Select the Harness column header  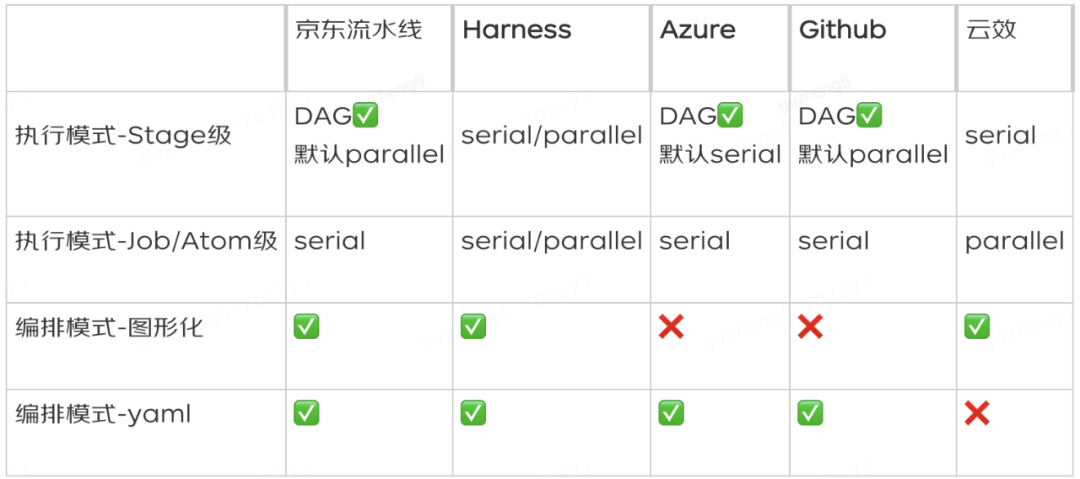pos(517,30)
